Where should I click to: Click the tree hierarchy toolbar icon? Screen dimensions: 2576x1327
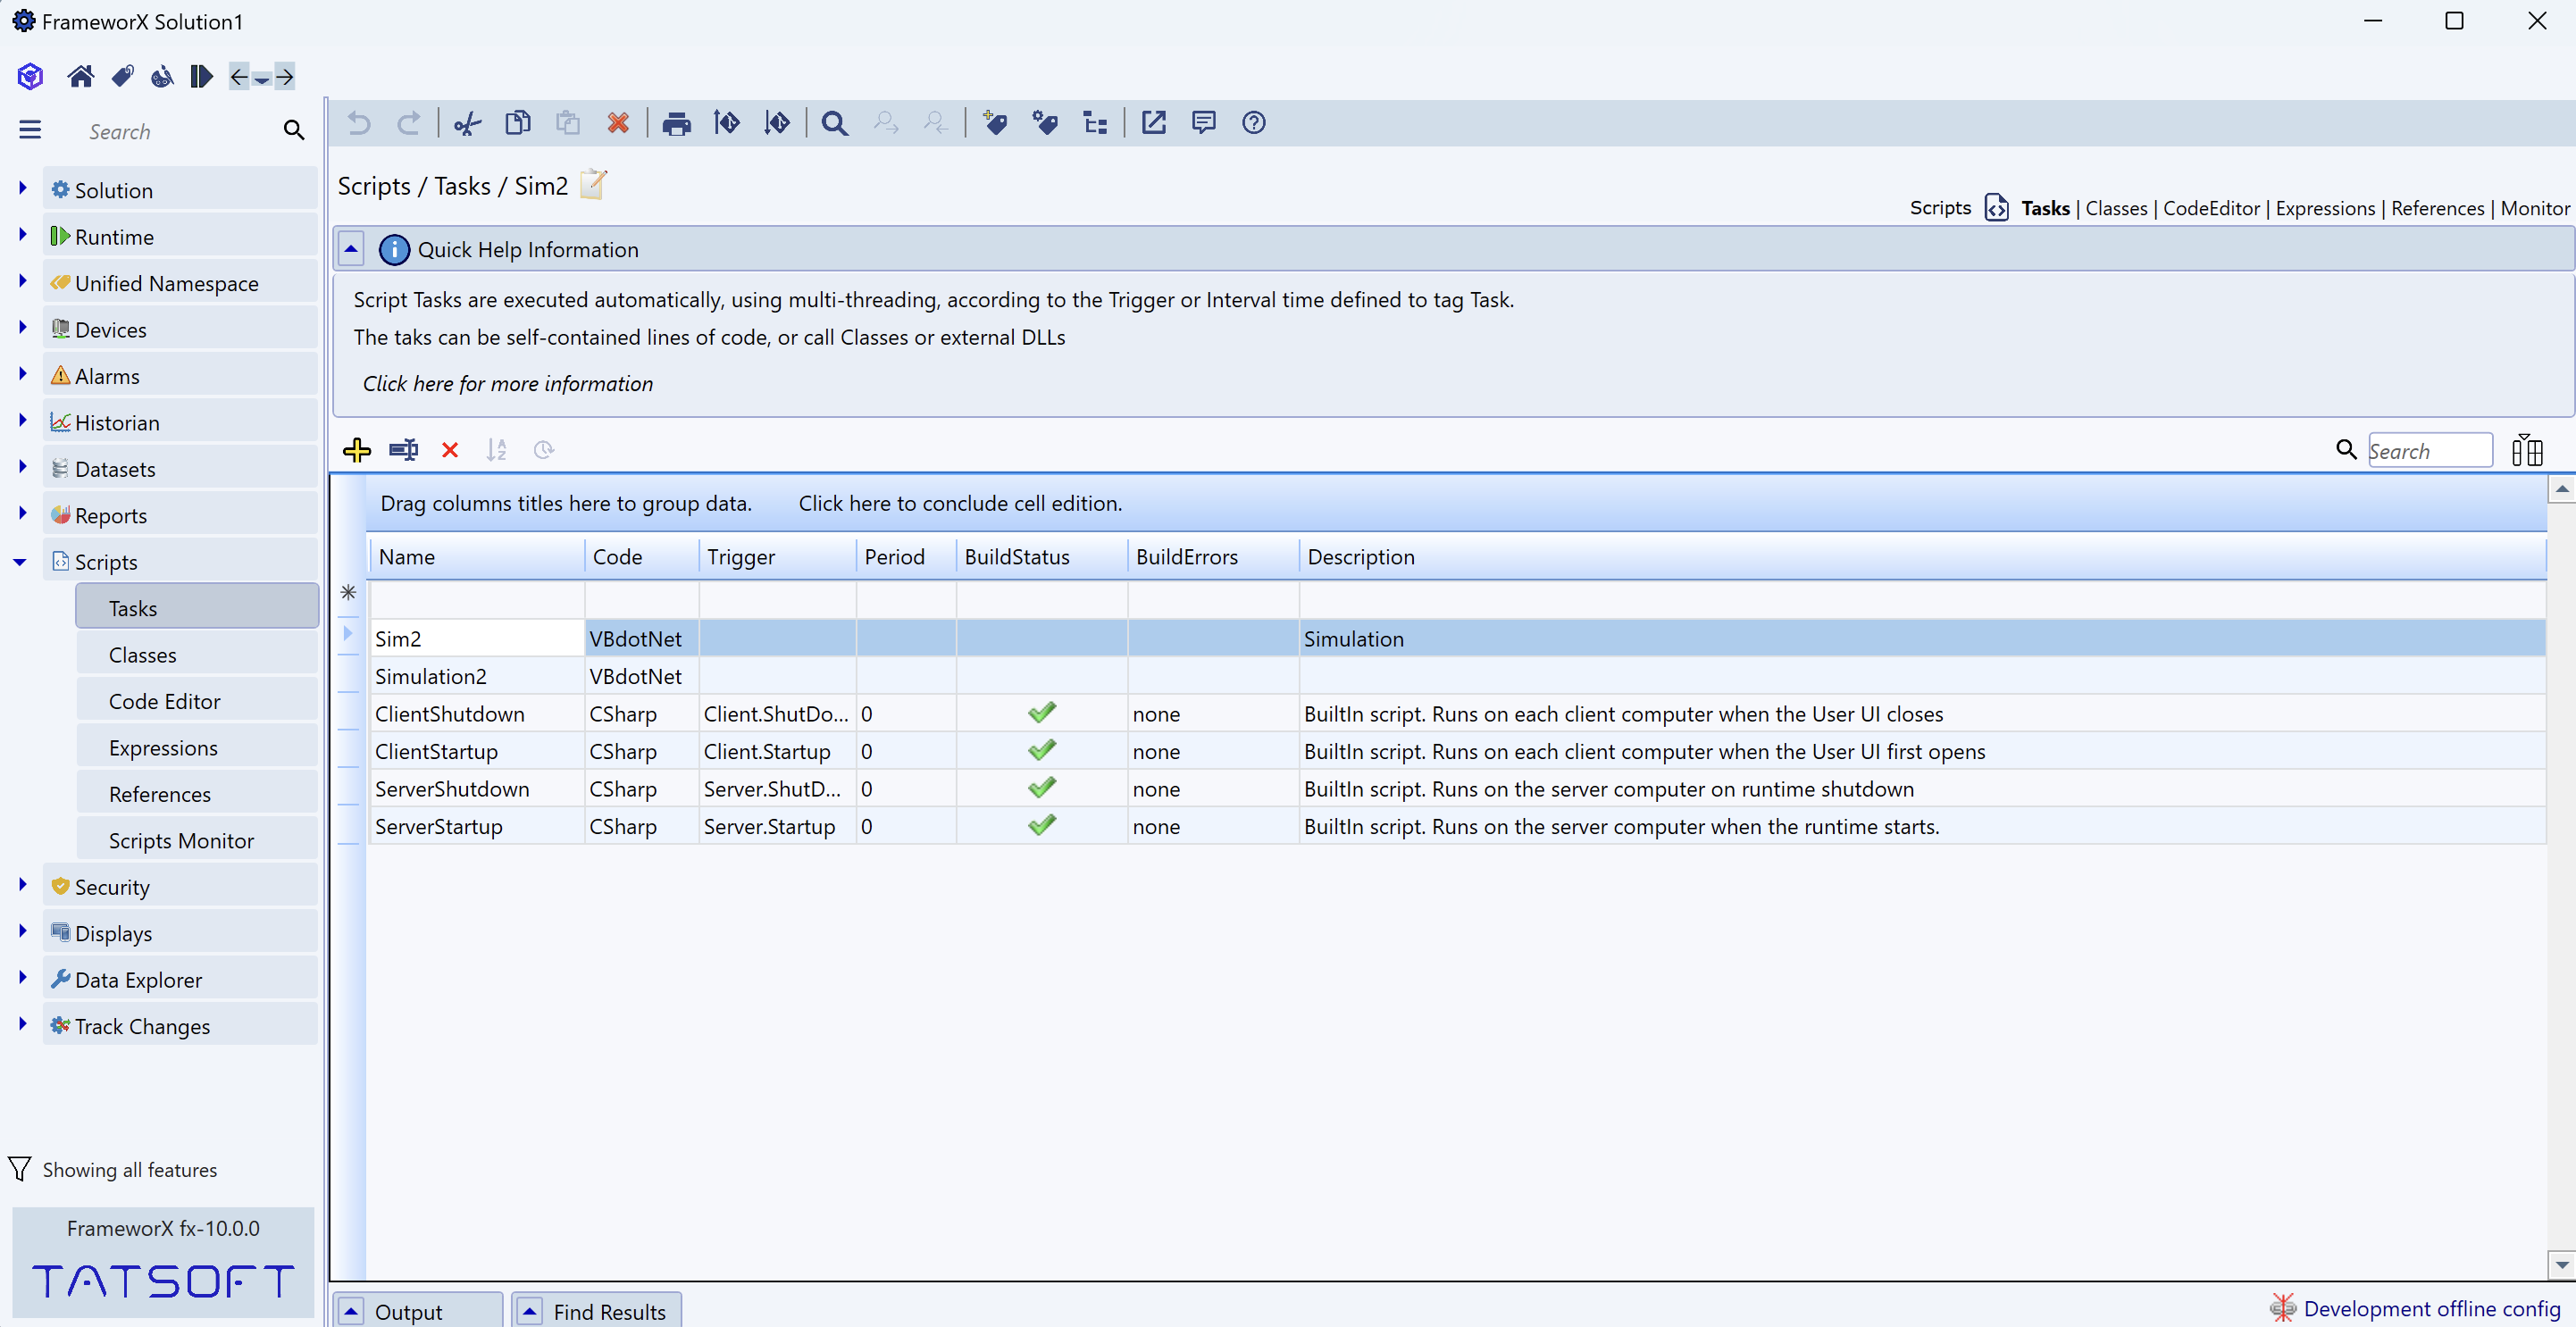click(1095, 123)
